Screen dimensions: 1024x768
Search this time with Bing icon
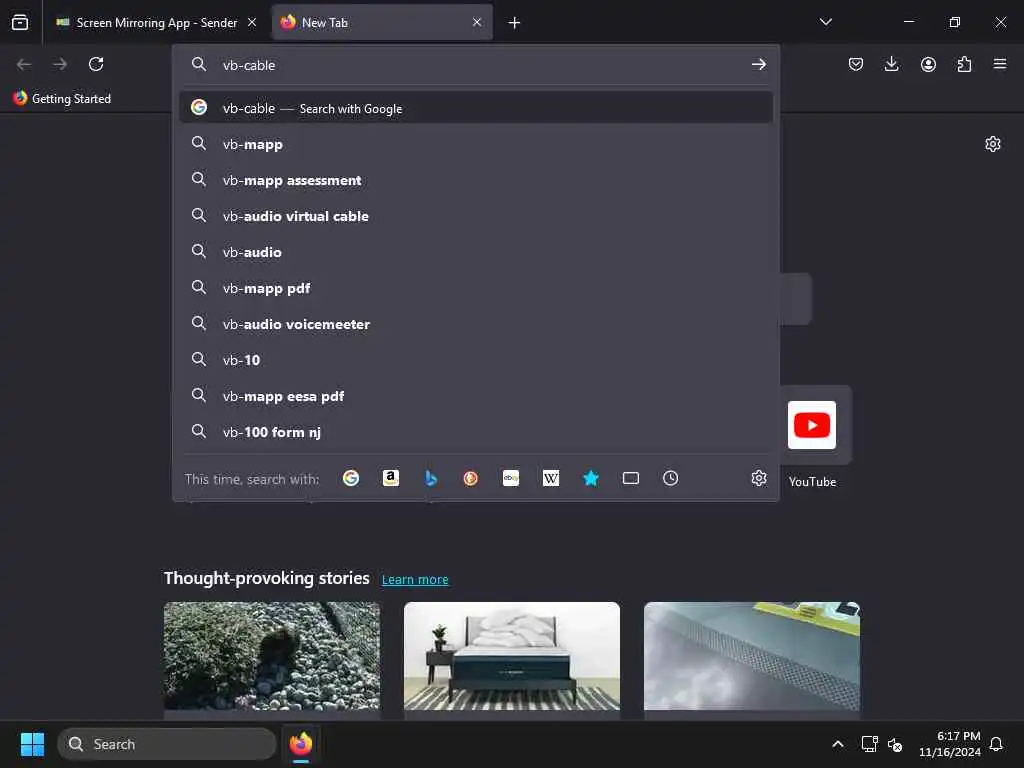(x=430, y=478)
